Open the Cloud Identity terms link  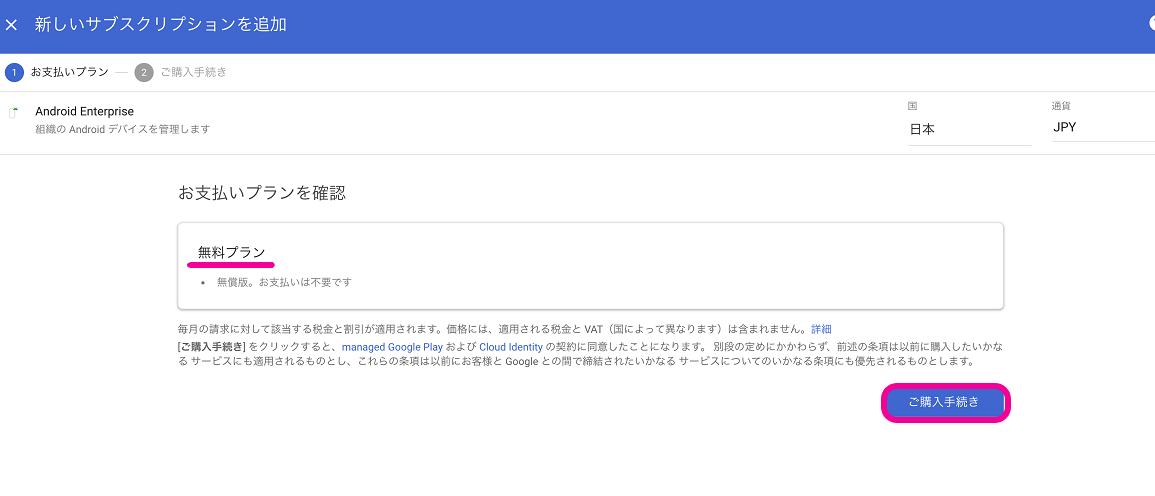511,347
